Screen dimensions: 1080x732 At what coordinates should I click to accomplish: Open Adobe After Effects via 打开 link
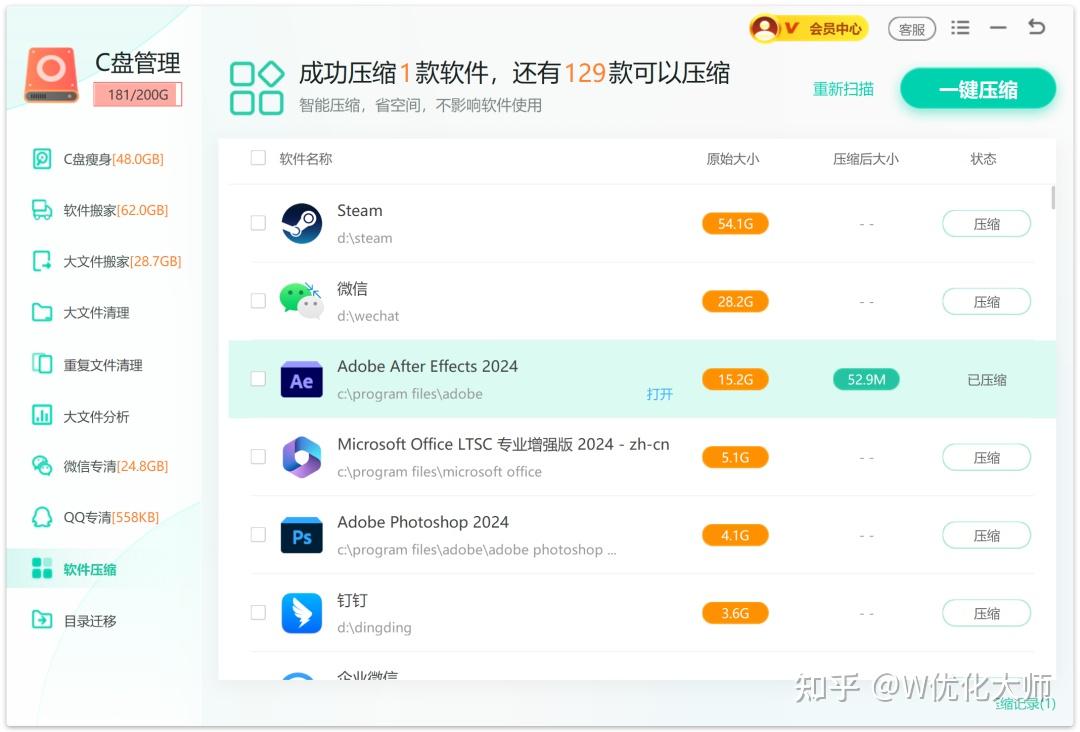(x=658, y=395)
